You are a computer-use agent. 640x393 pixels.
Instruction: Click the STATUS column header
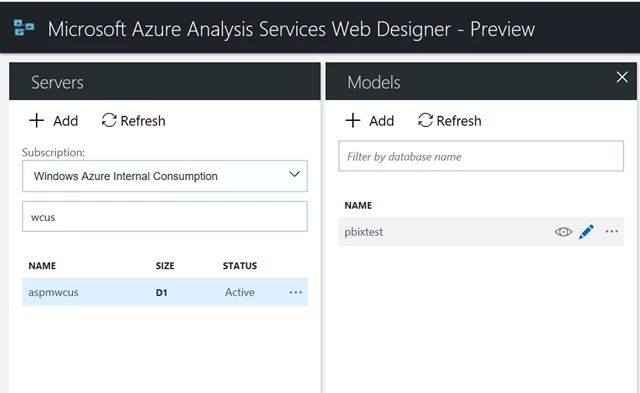pyautogui.click(x=240, y=266)
